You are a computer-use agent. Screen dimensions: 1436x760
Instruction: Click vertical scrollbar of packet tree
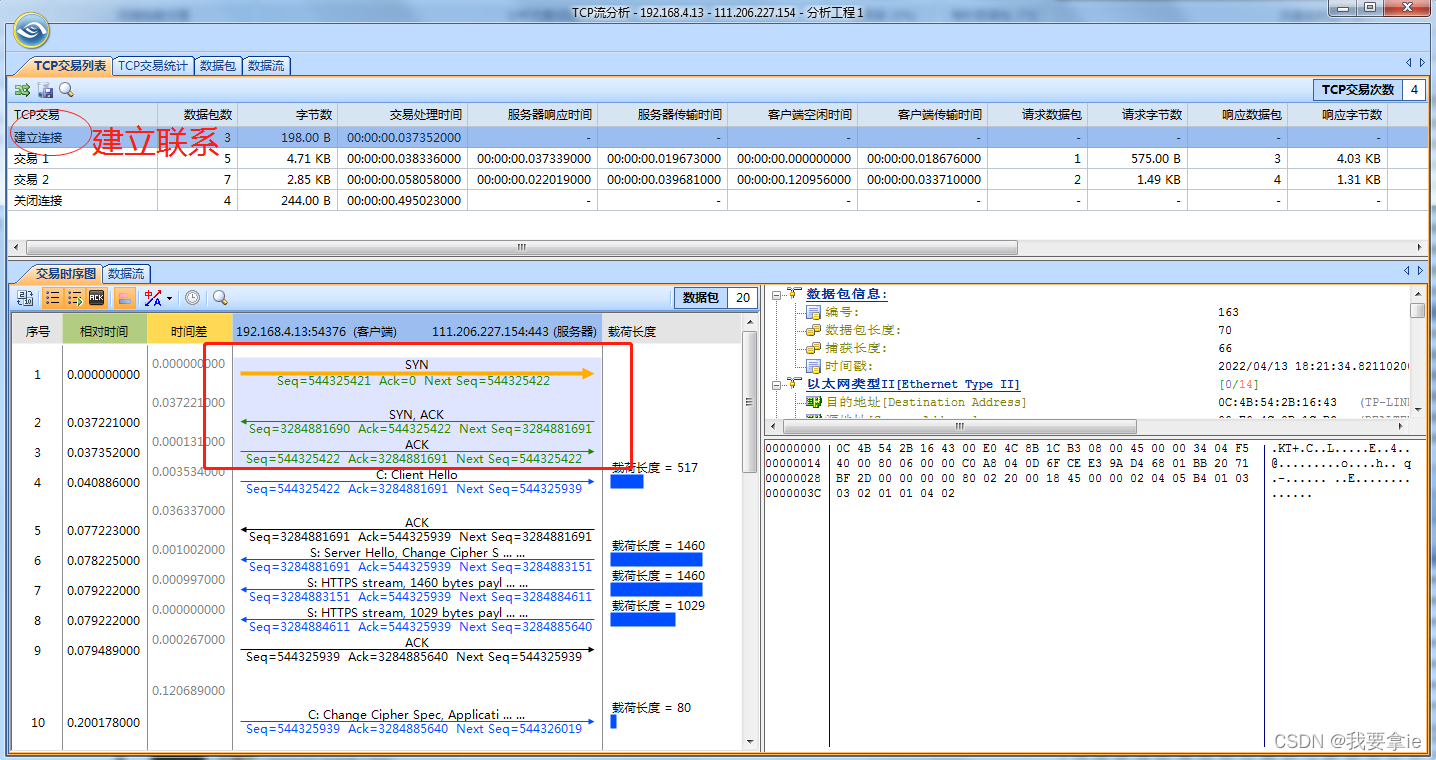[x=1417, y=310]
